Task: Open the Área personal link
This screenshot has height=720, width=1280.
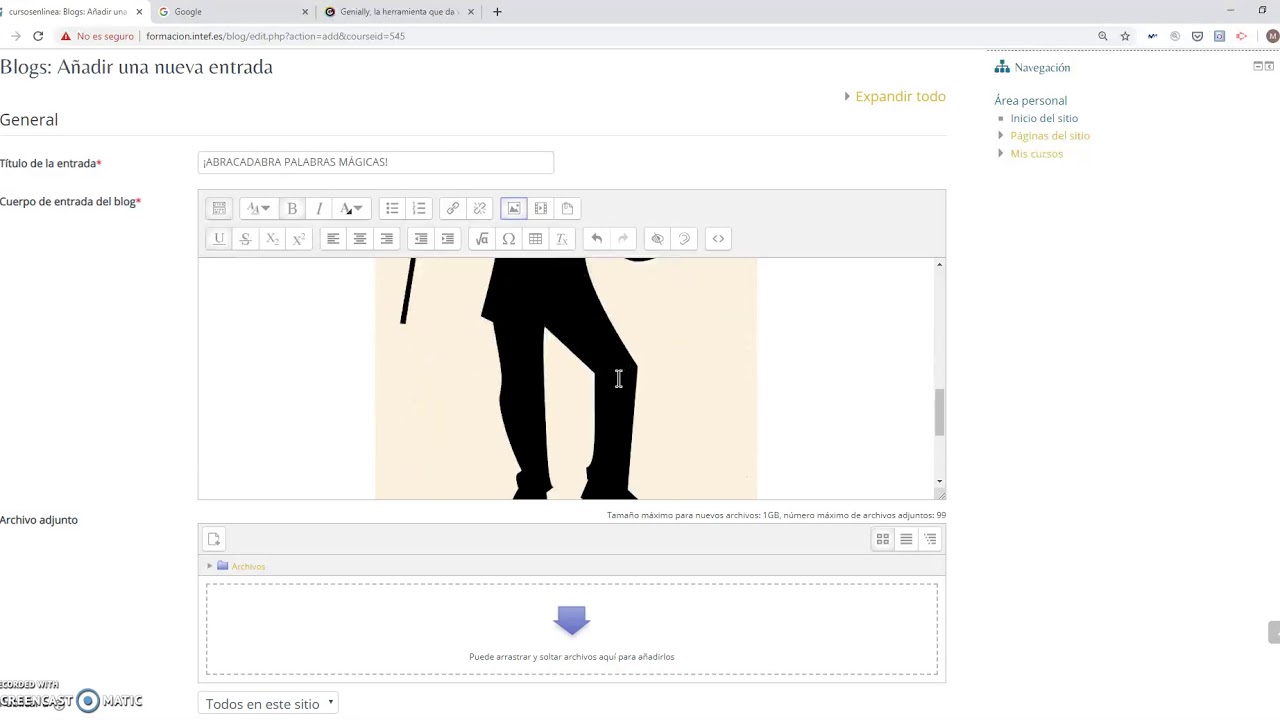Action: point(1030,100)
